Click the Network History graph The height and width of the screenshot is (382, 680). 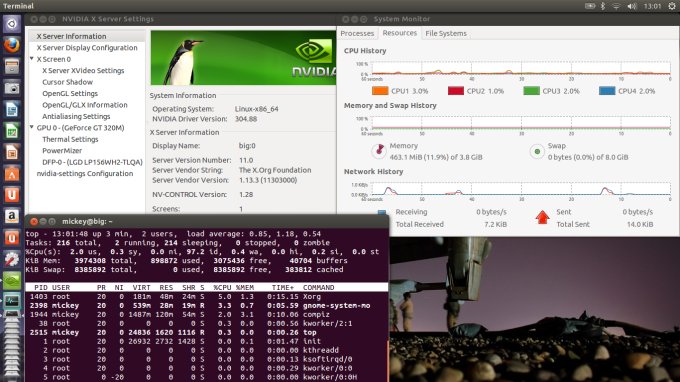tap(521, 189)
